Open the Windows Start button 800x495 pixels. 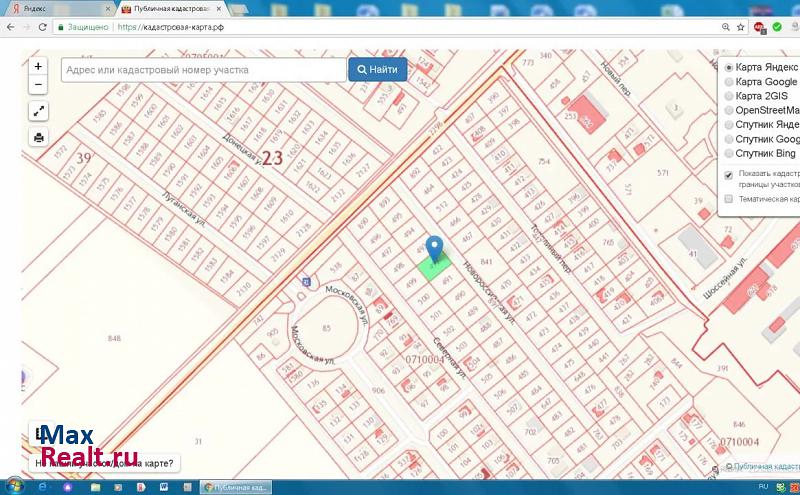[14, 486]
